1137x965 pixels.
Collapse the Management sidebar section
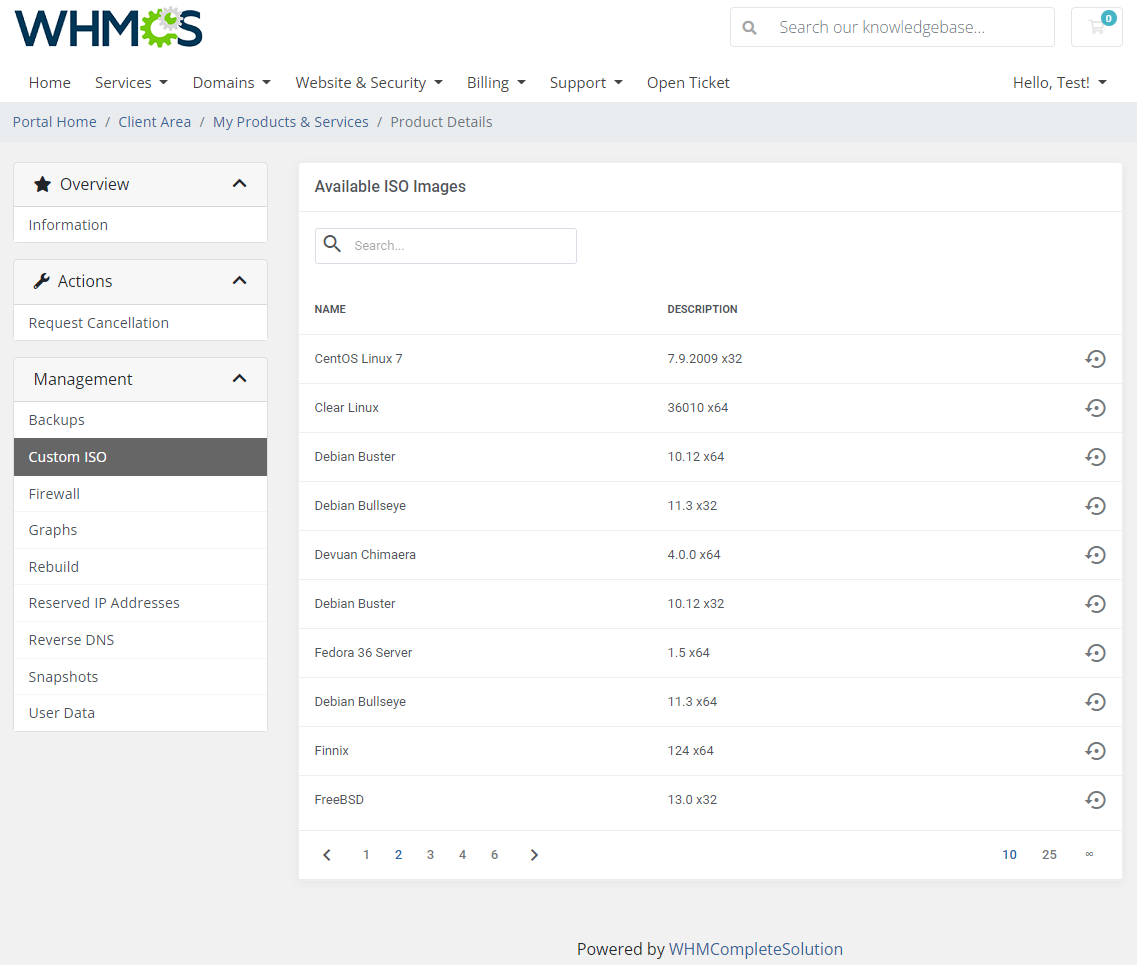coord(239,379)
